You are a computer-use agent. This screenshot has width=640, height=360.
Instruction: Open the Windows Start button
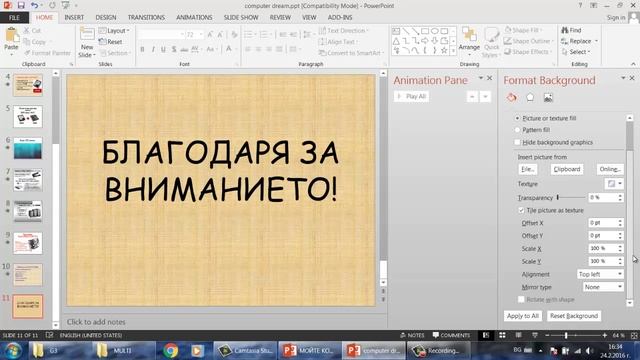point(13,351)
